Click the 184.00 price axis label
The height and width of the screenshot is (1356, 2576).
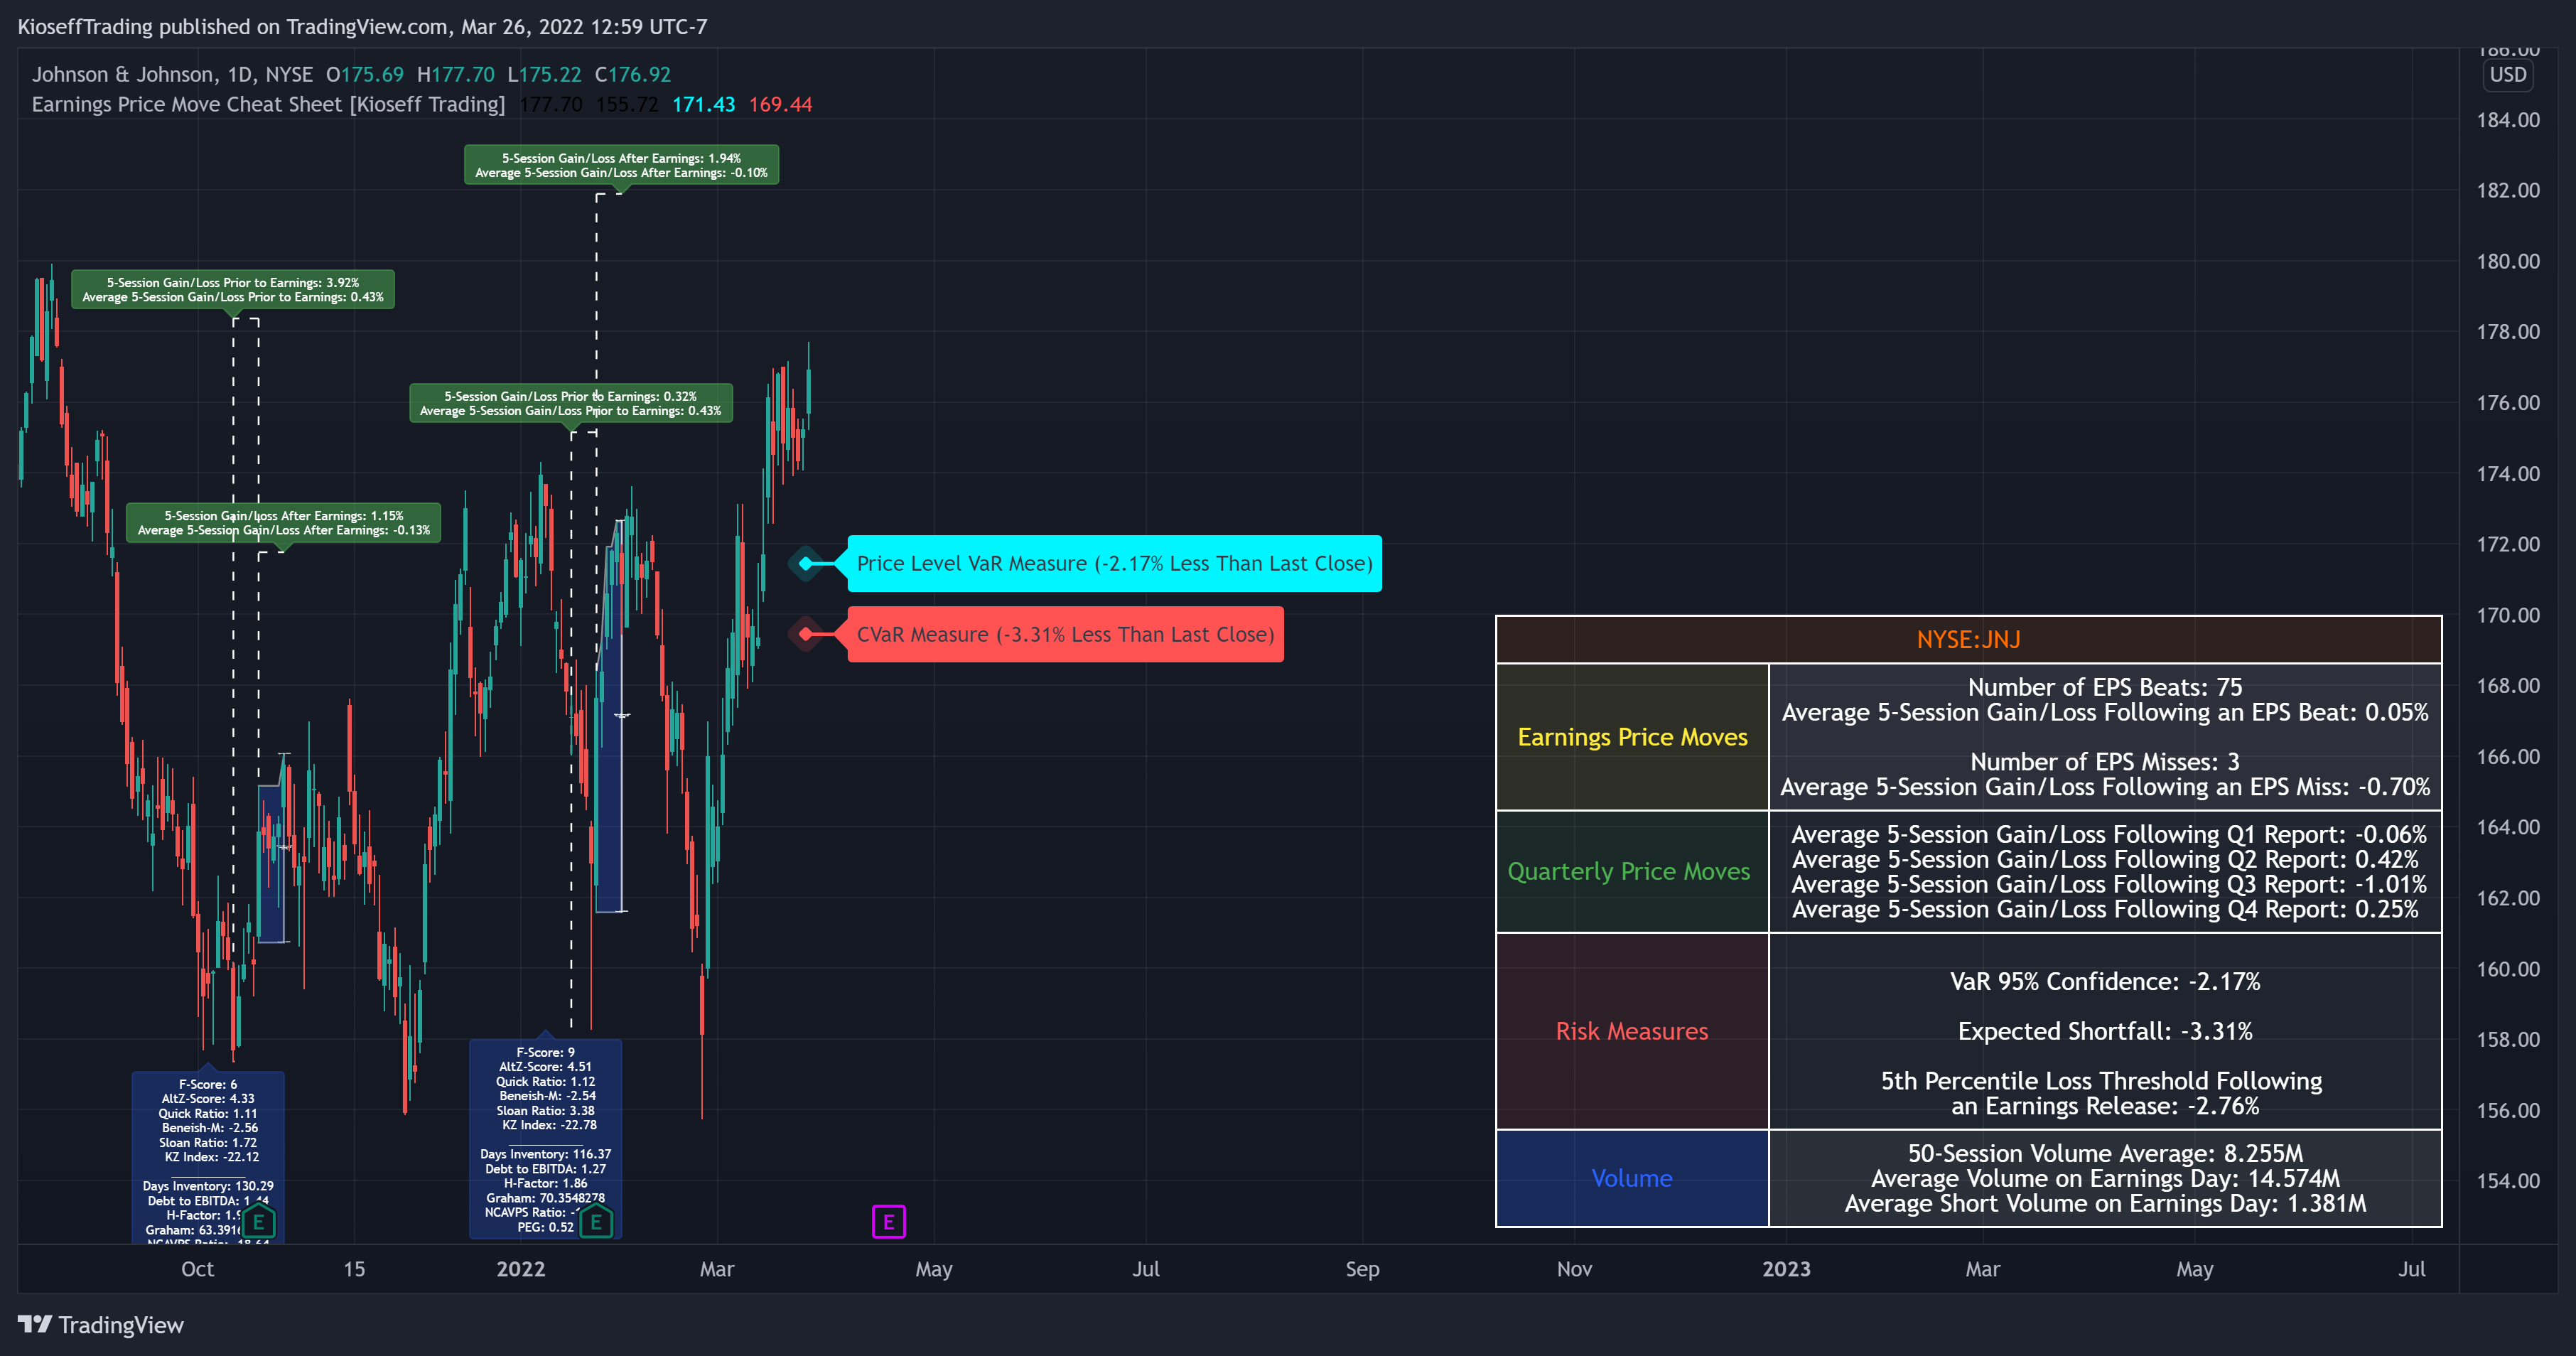(x=2507, y=120)
